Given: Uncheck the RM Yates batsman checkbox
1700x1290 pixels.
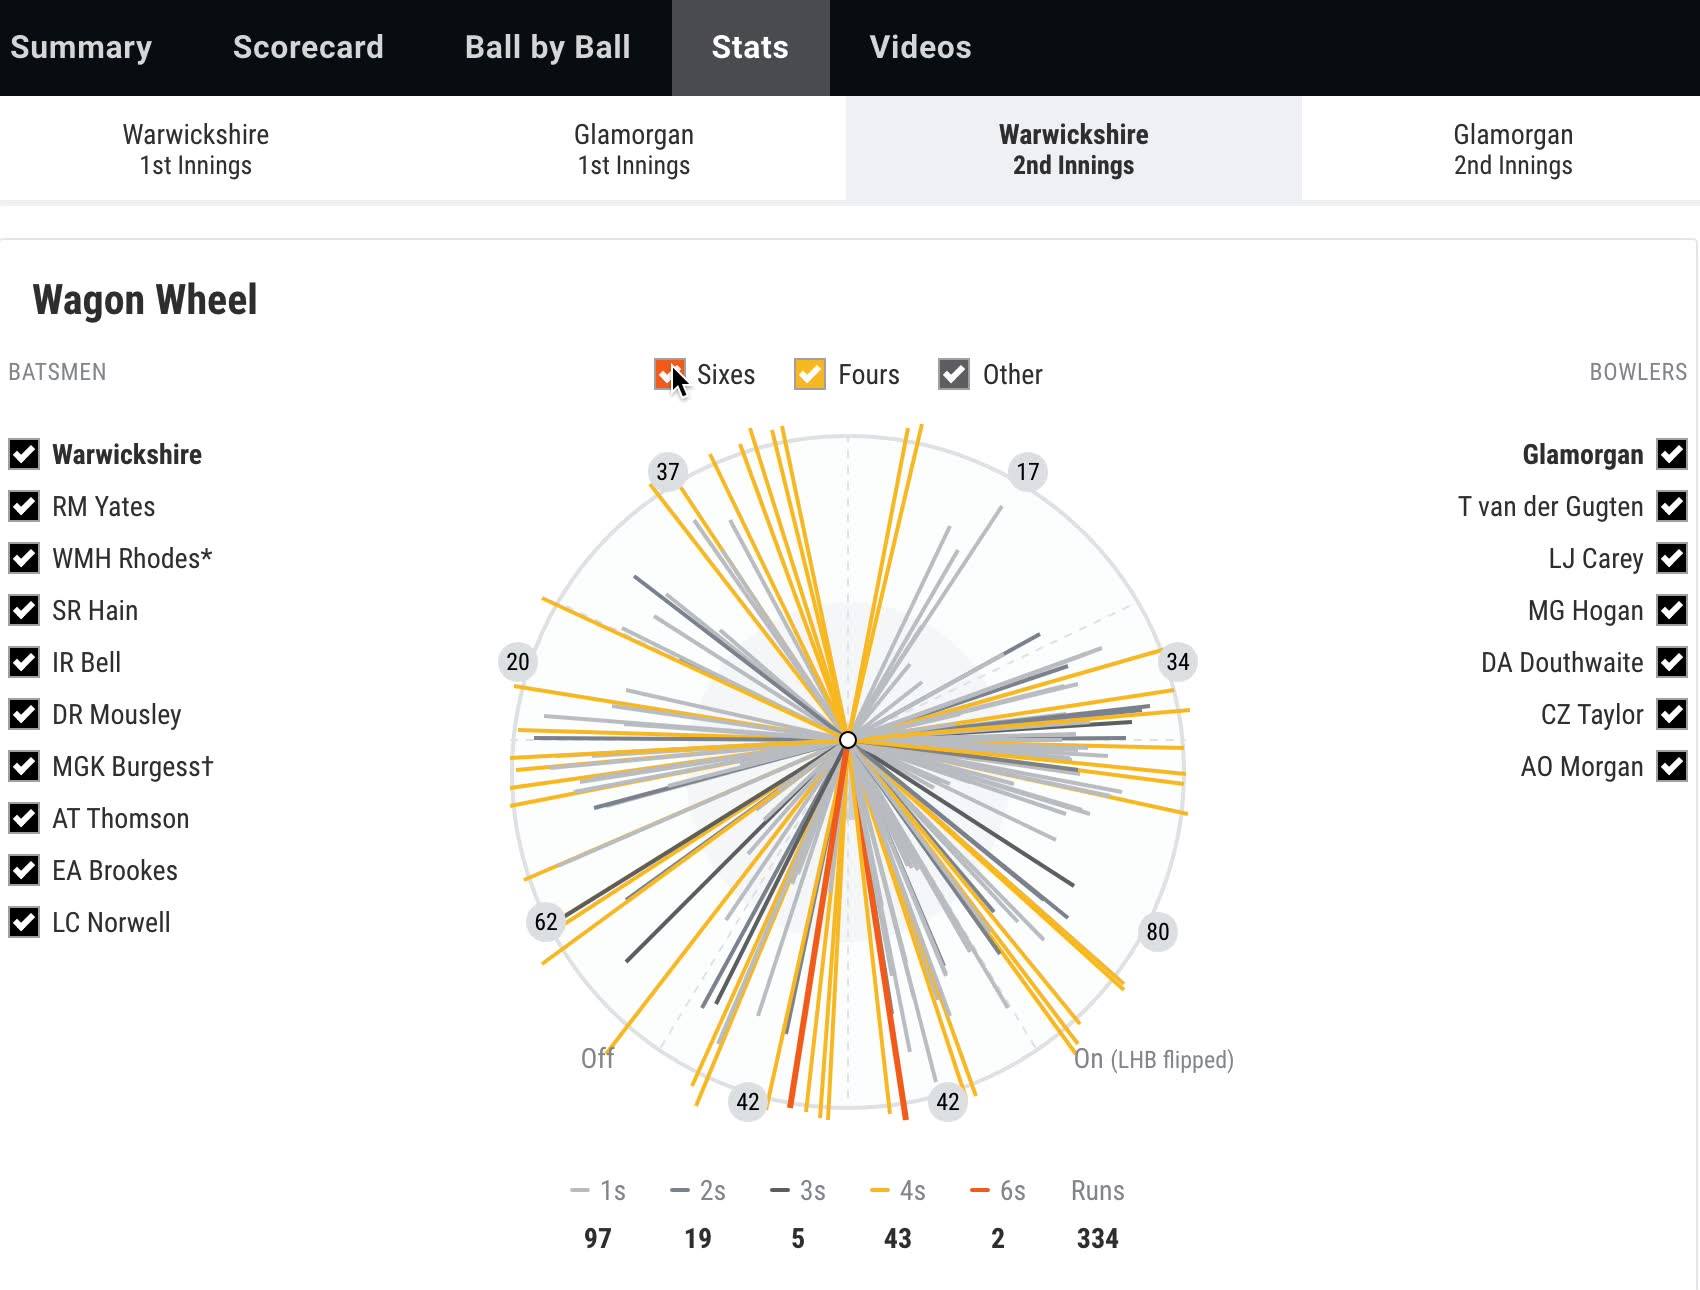Looking at the screenshot, I should click(24, 506).
